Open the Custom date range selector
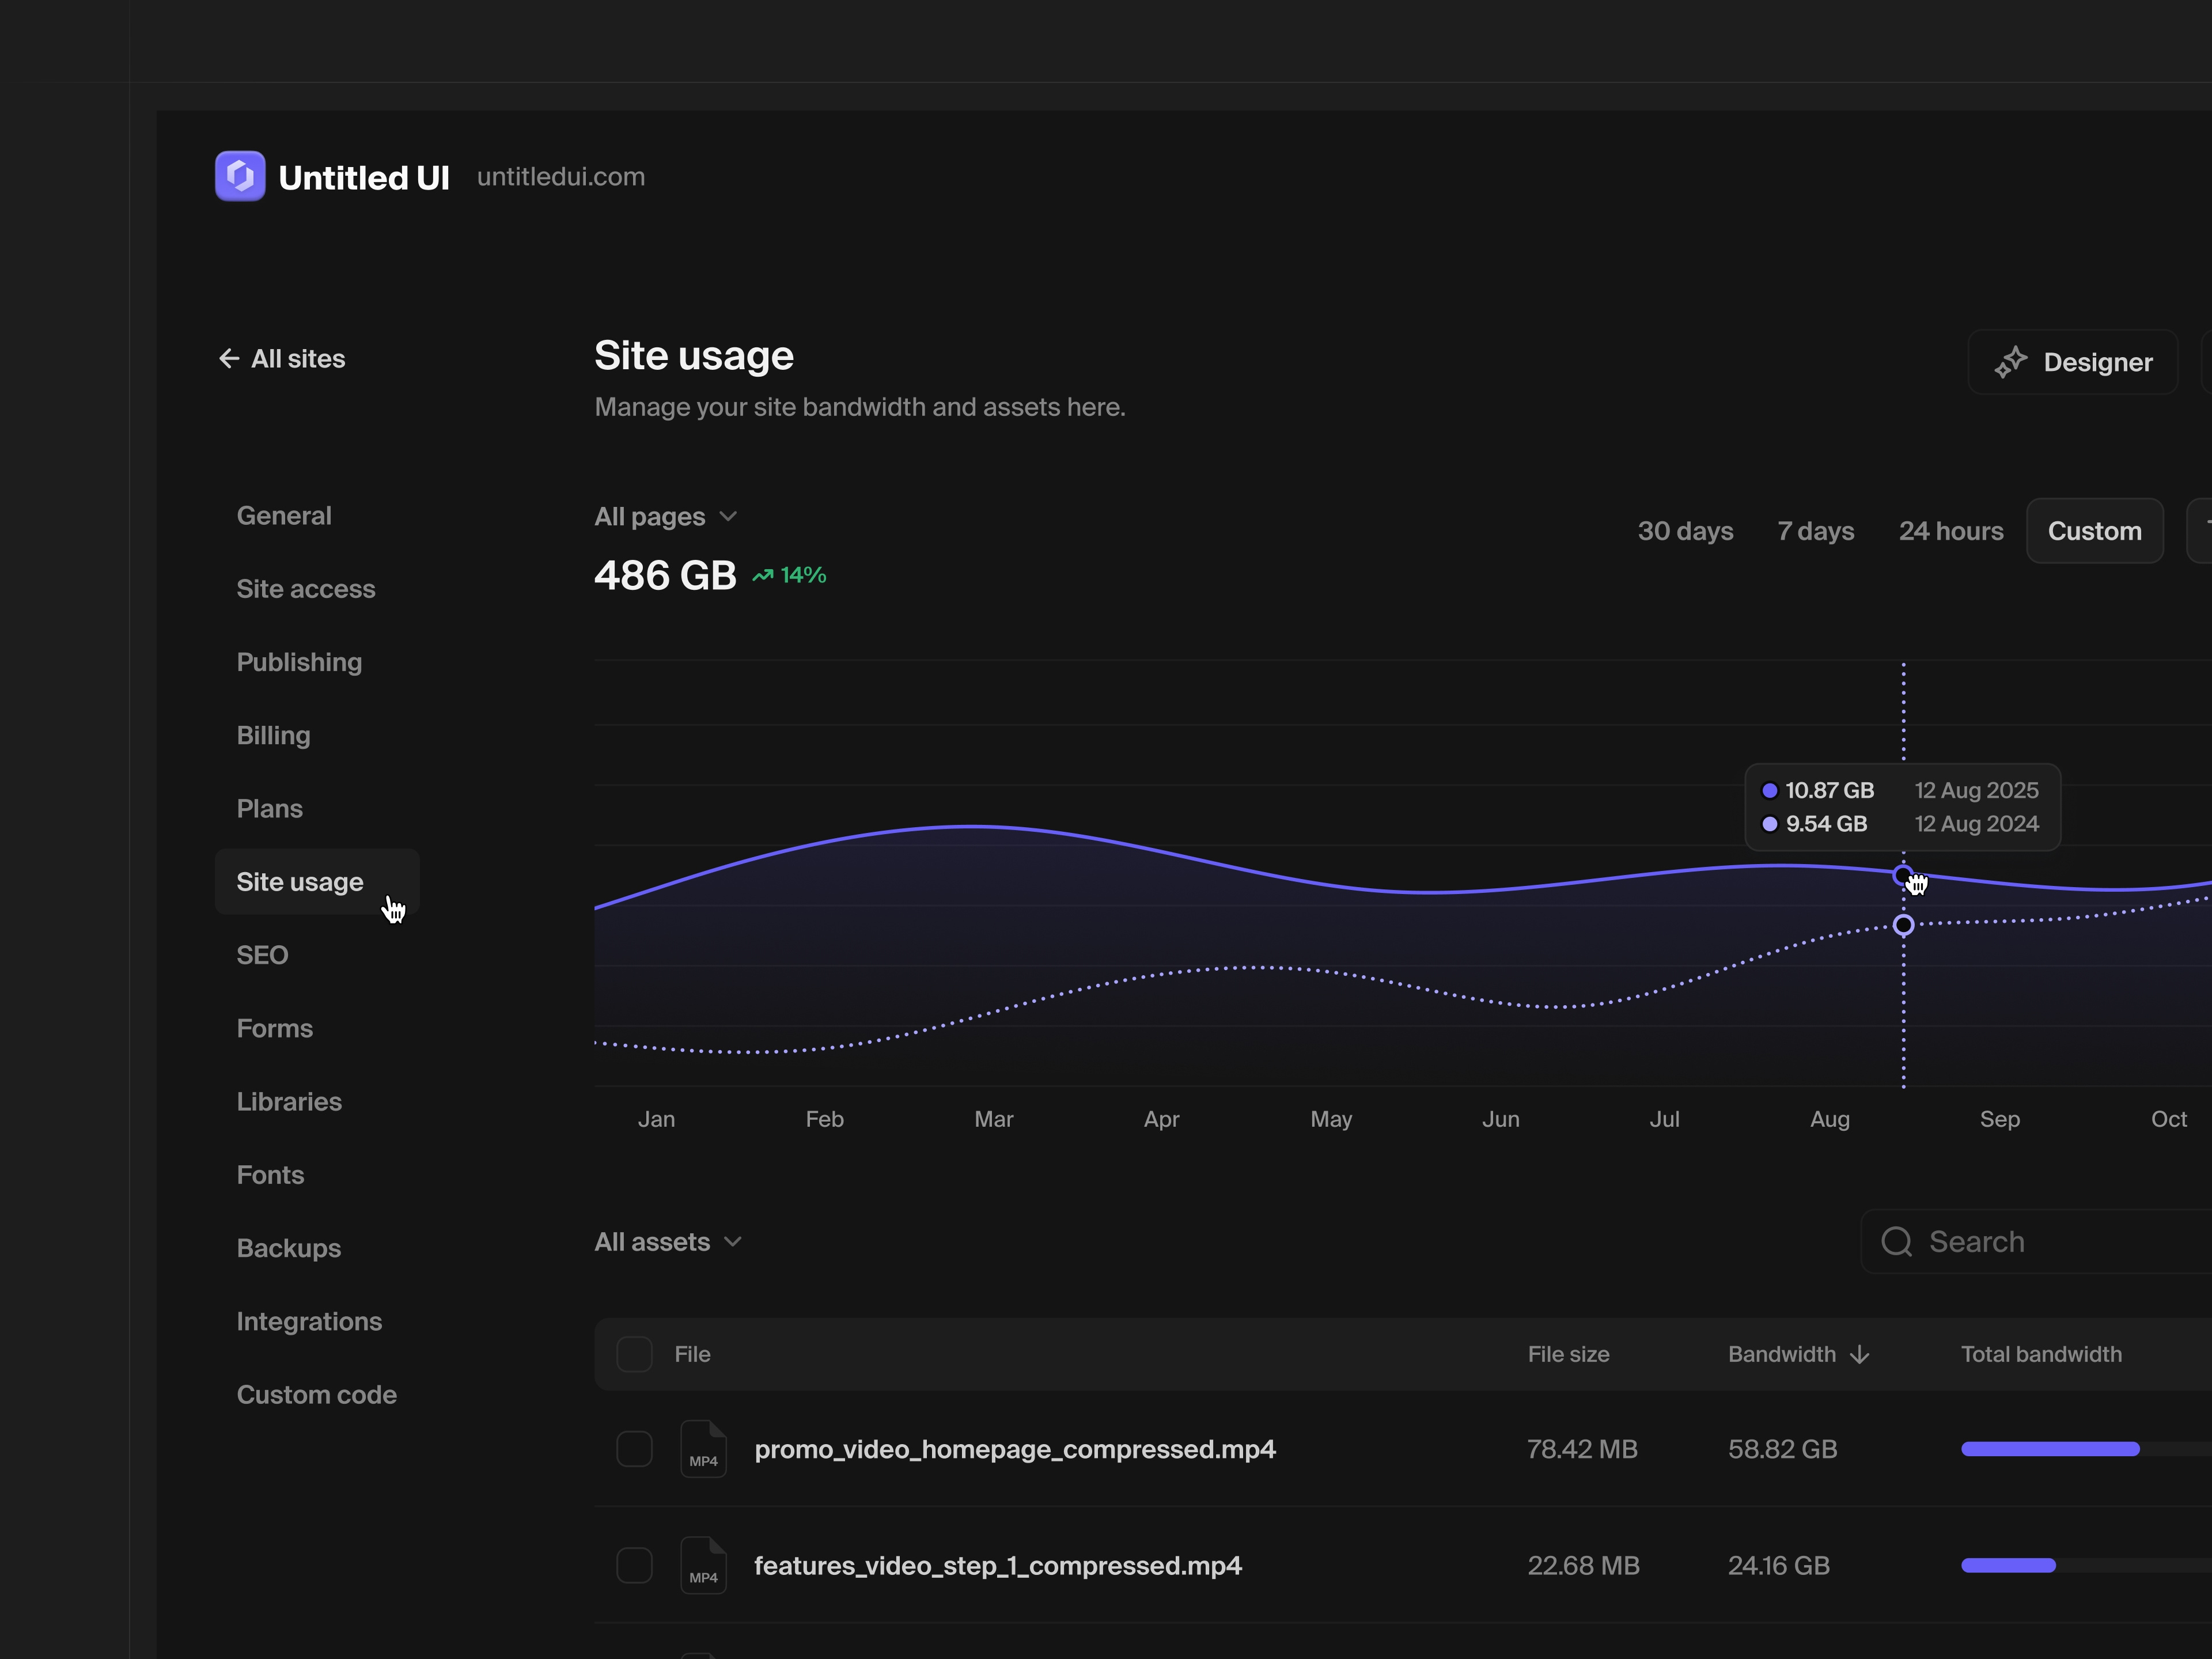 (x=2094, y=530)
